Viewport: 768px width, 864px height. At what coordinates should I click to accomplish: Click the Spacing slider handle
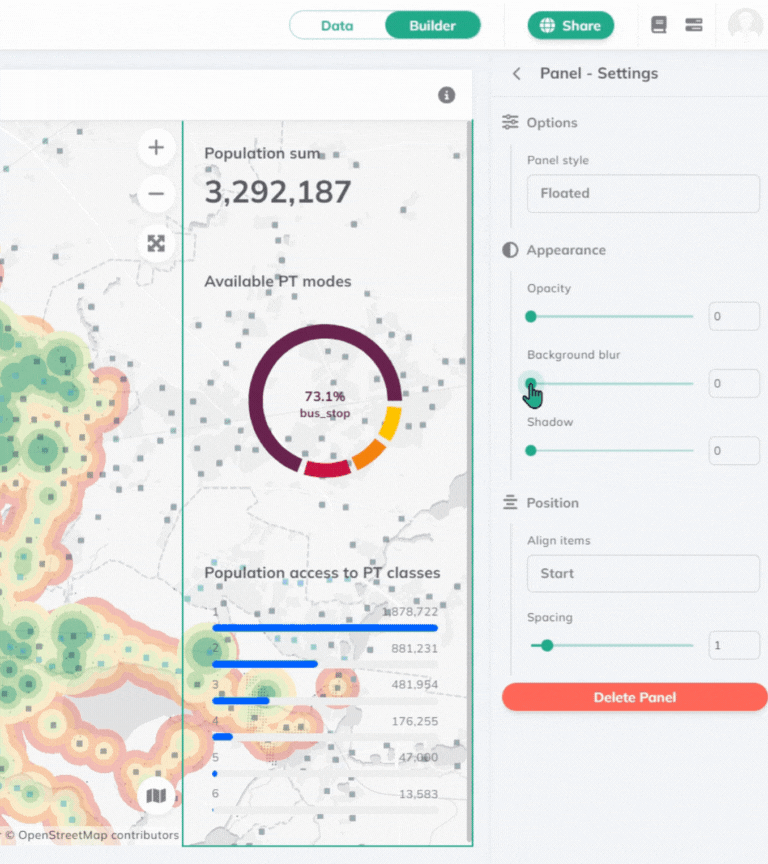[x=547, y=645]
